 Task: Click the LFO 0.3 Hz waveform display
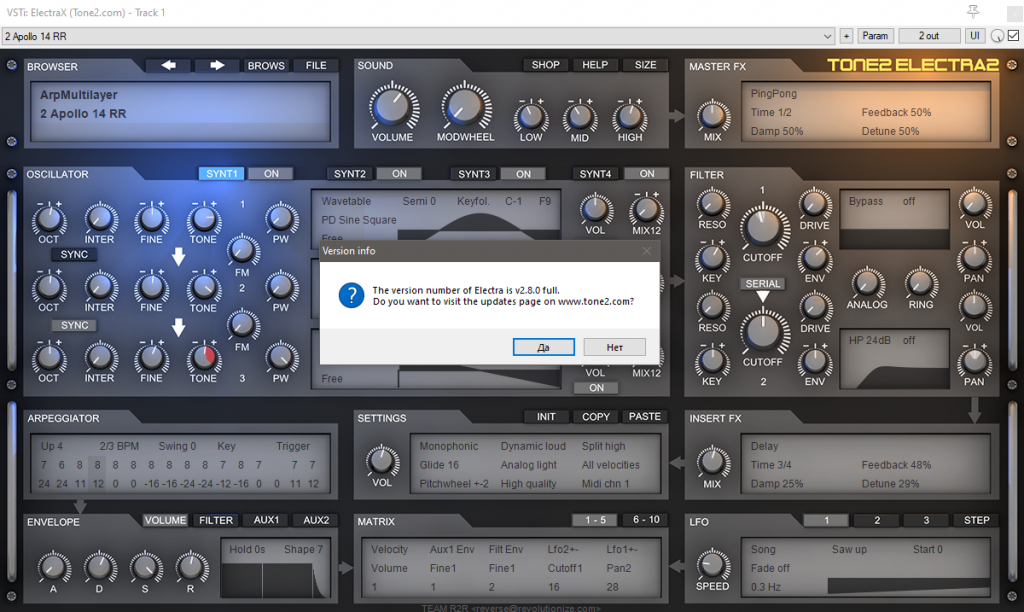pos(907,586)
